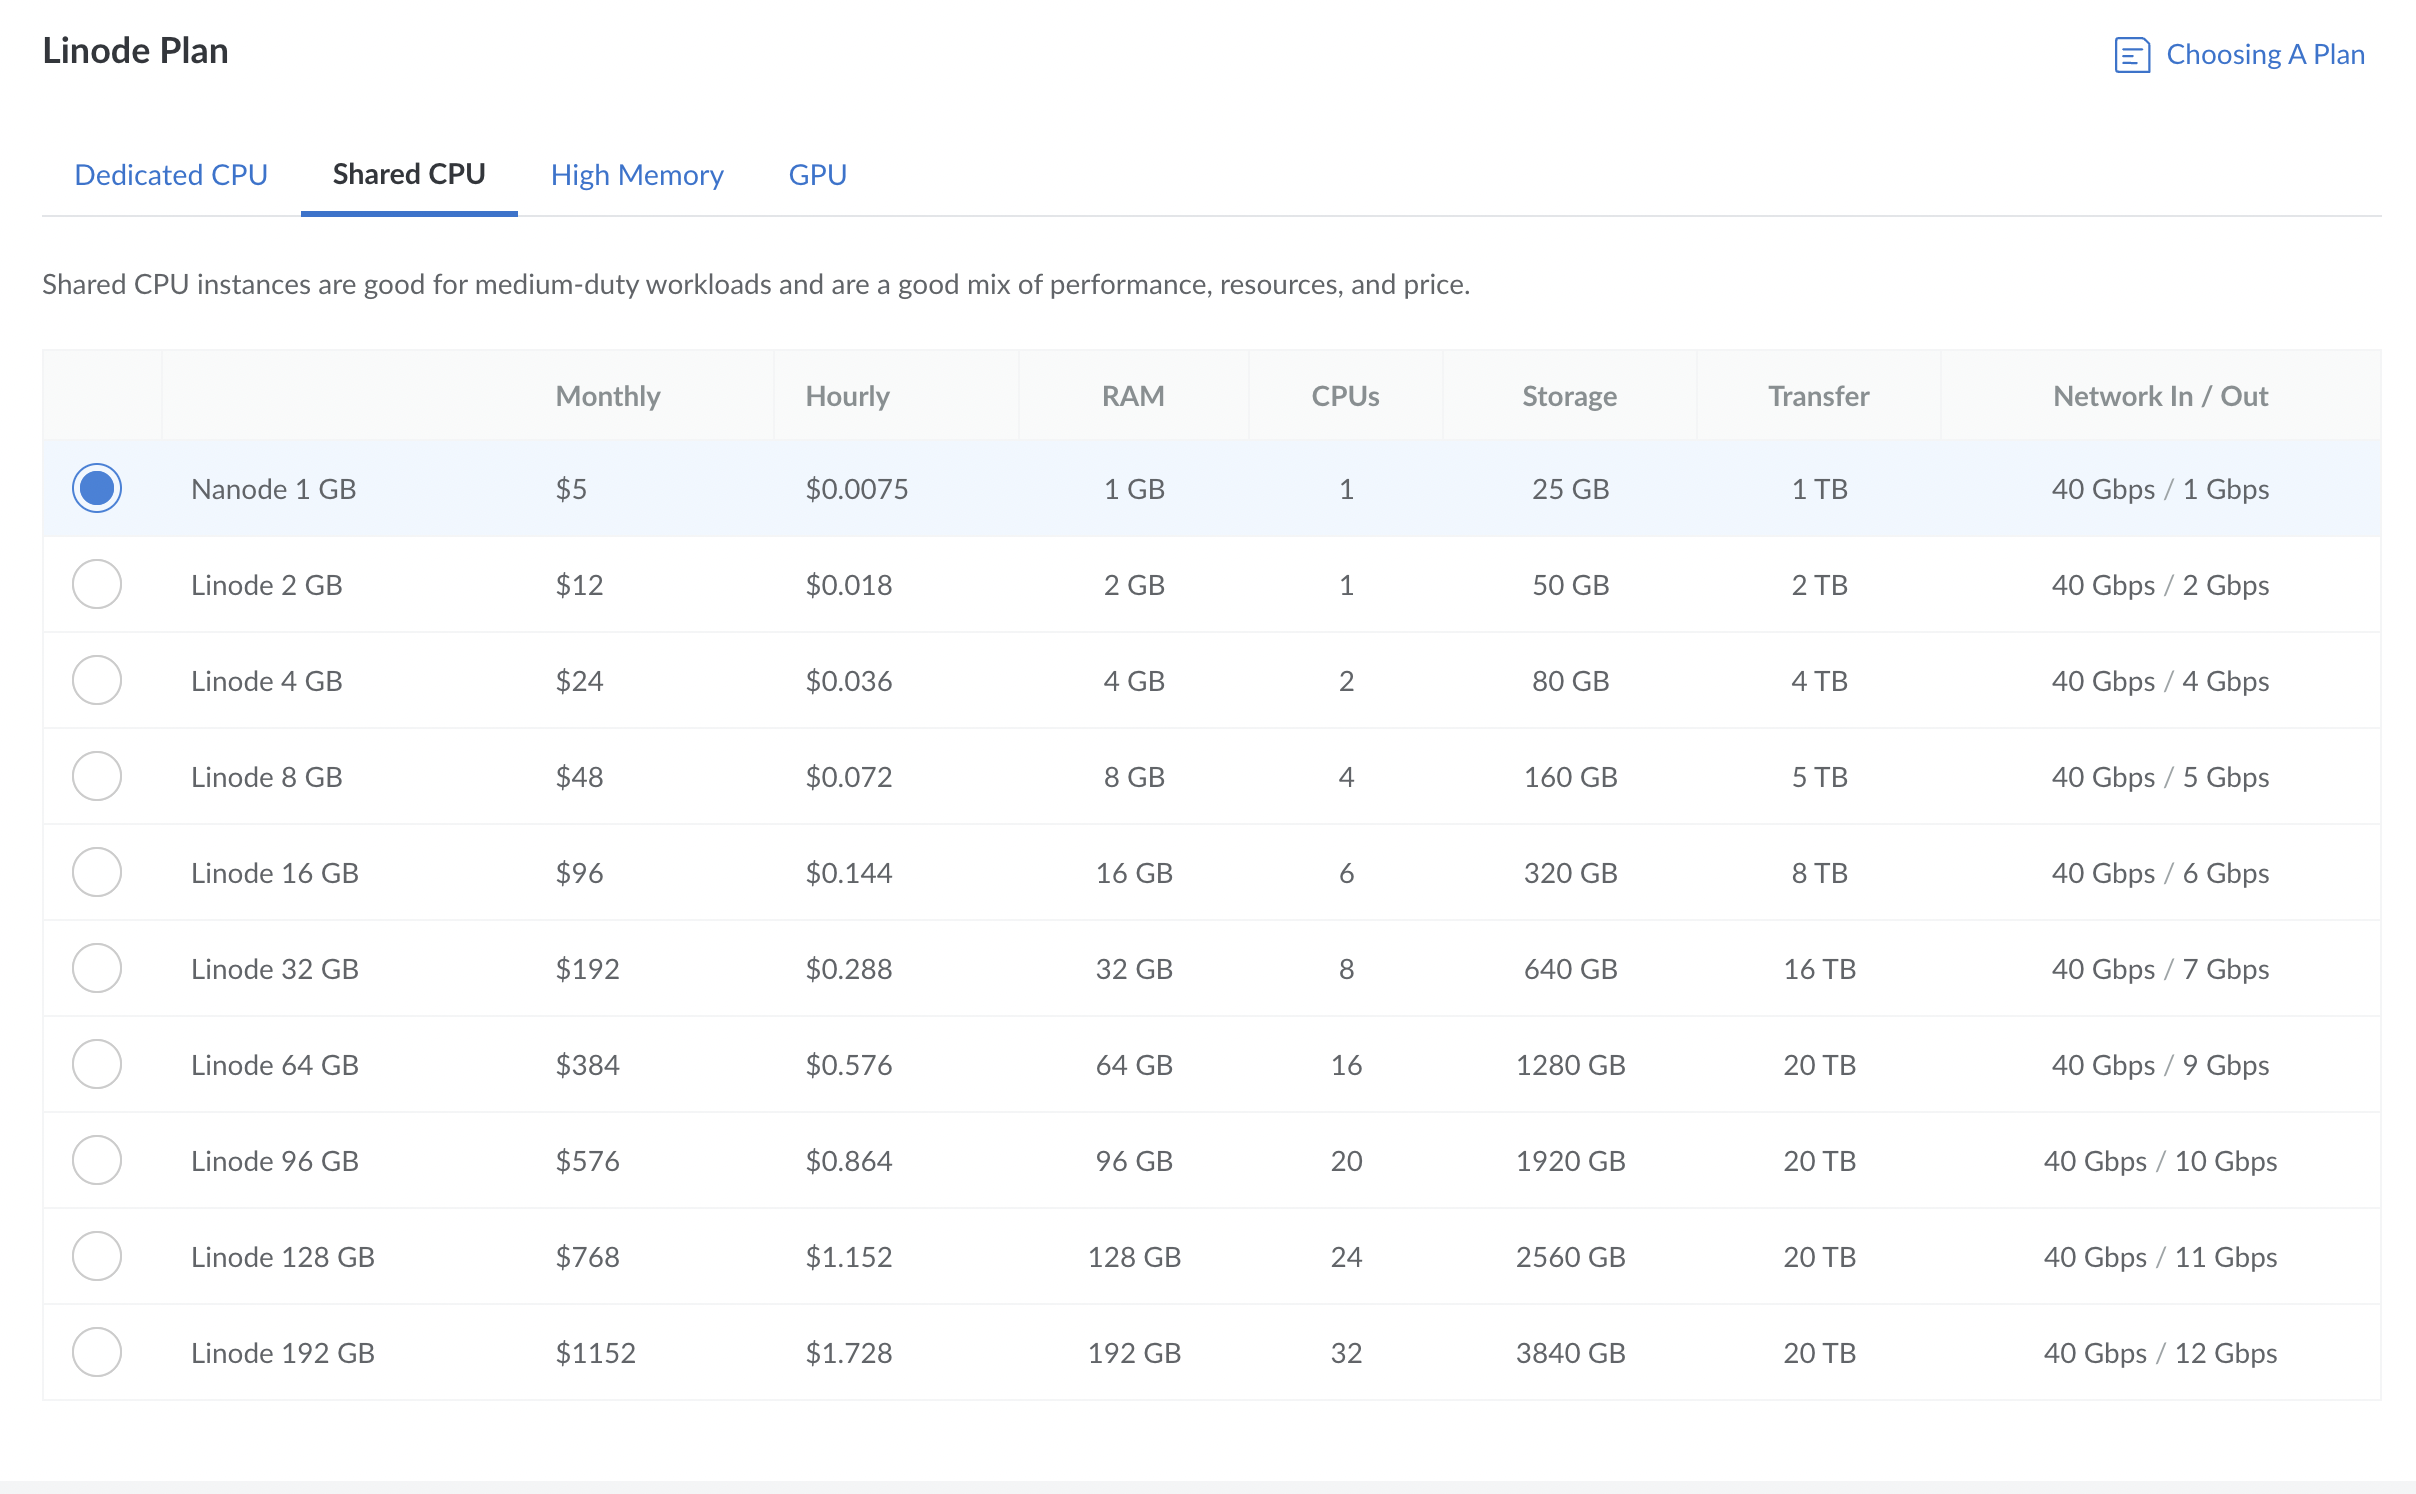Click the $0.0075 hourly price
2416x1494 pixels.
(857, 489)
